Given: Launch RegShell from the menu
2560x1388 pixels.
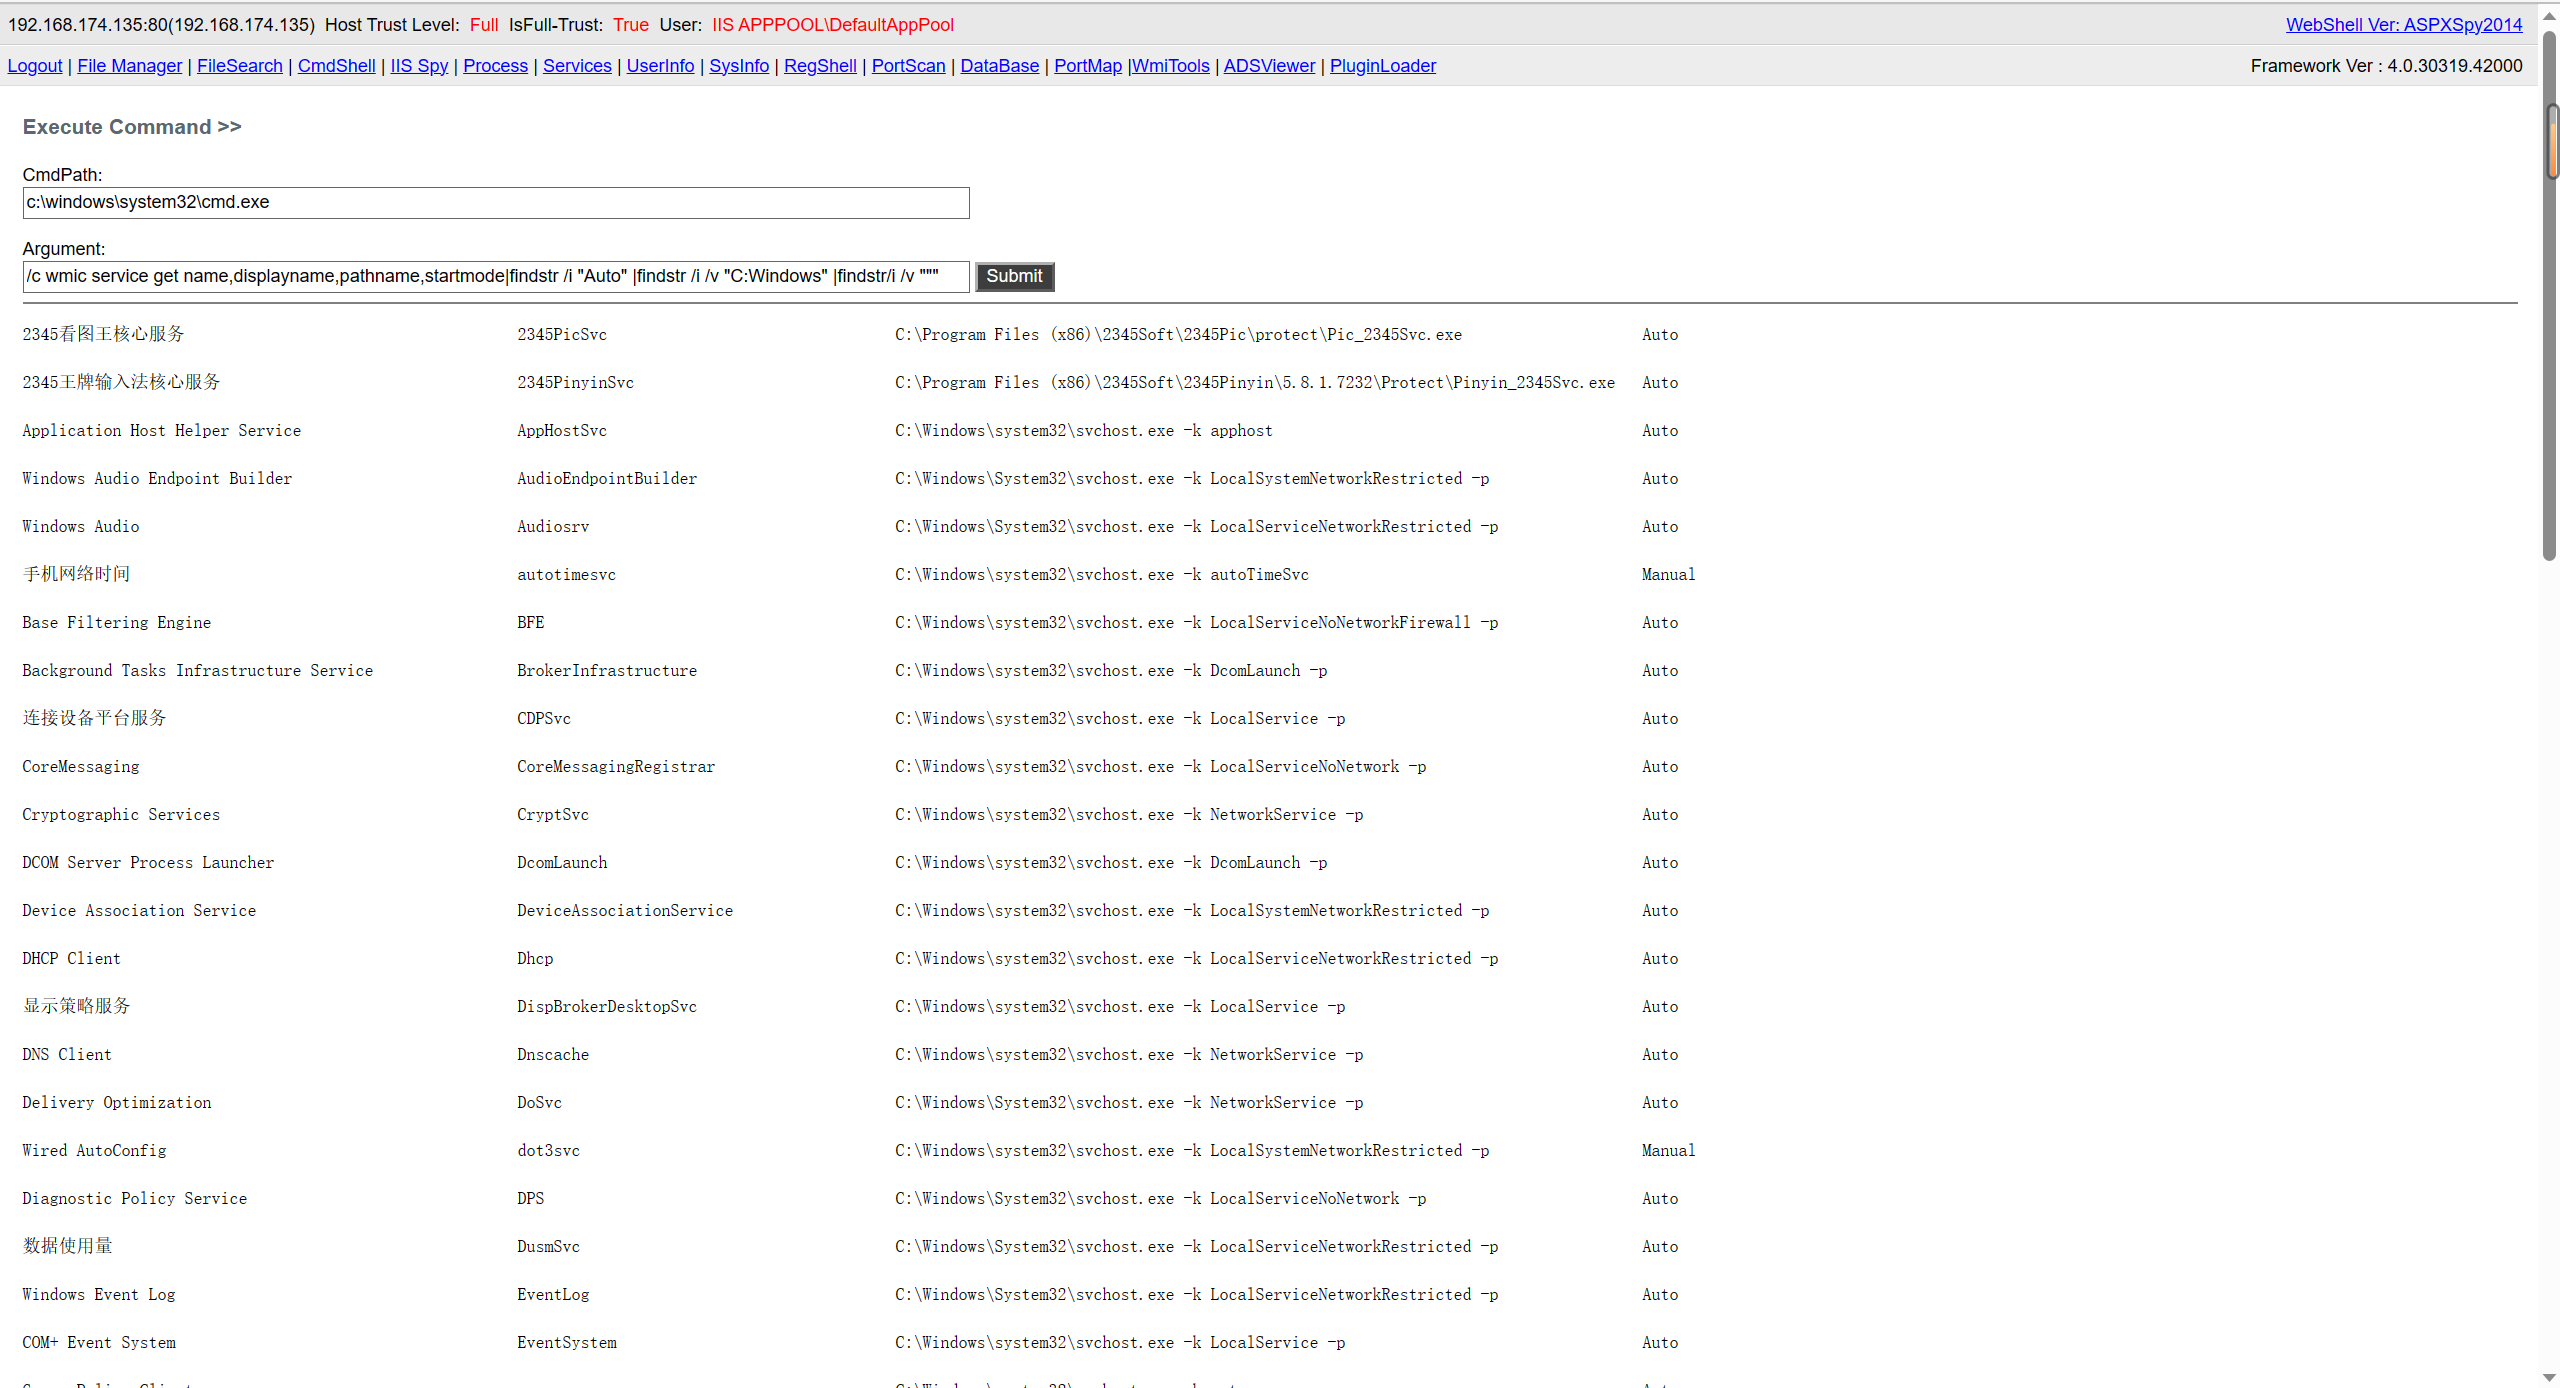Looking at the screenshot, I should pyautogui.click(x=820, y=66).
